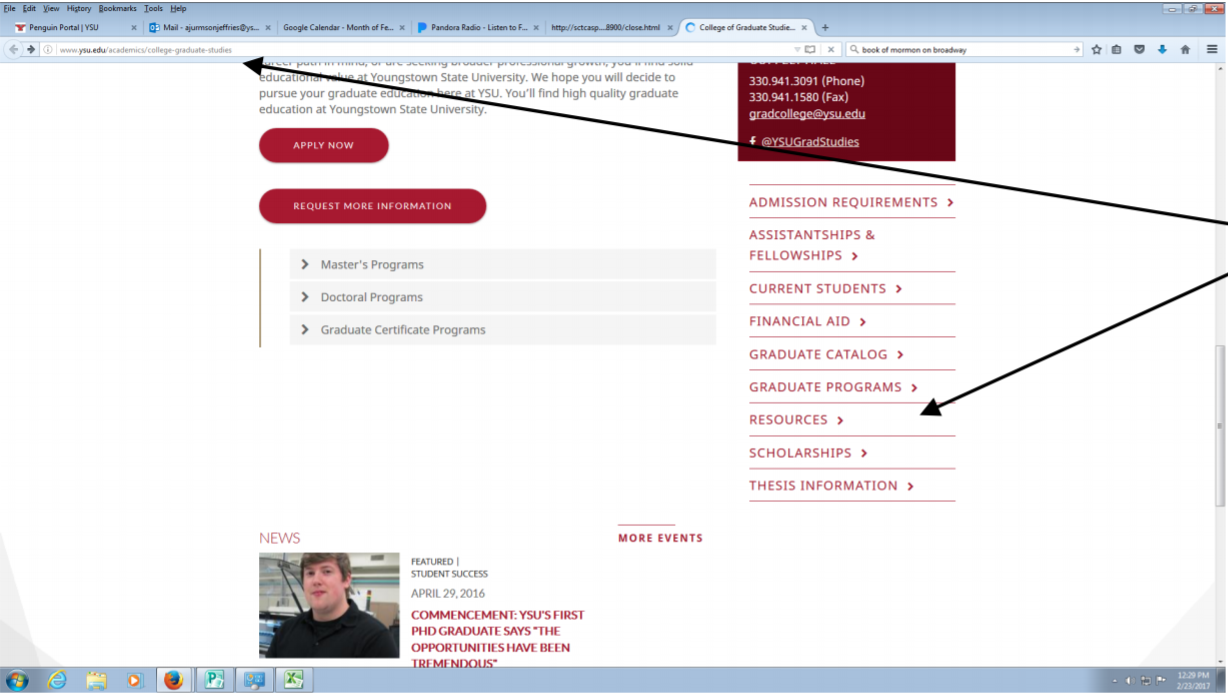
Task: Switch to Penguin Portal YSU tab
Action: coord(75,27)
